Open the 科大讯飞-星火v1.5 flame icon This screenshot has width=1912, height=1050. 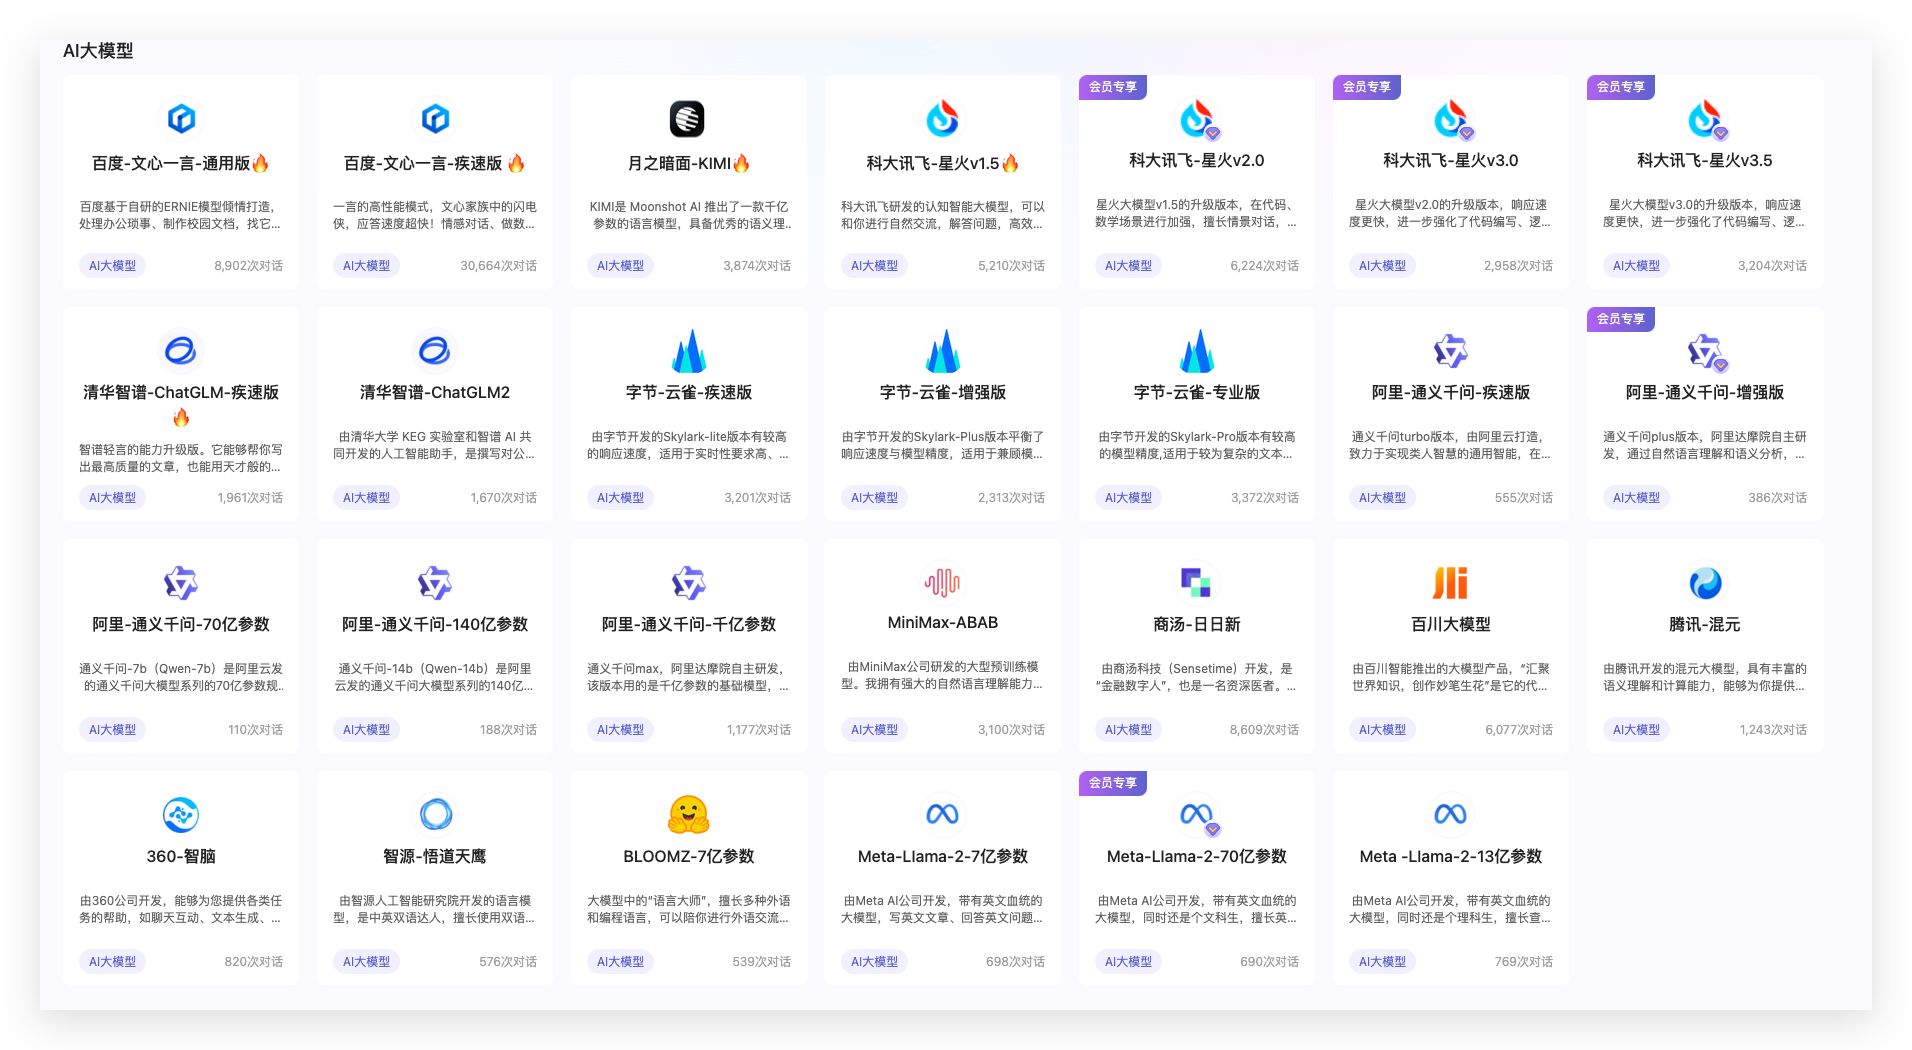coord(942,119)
